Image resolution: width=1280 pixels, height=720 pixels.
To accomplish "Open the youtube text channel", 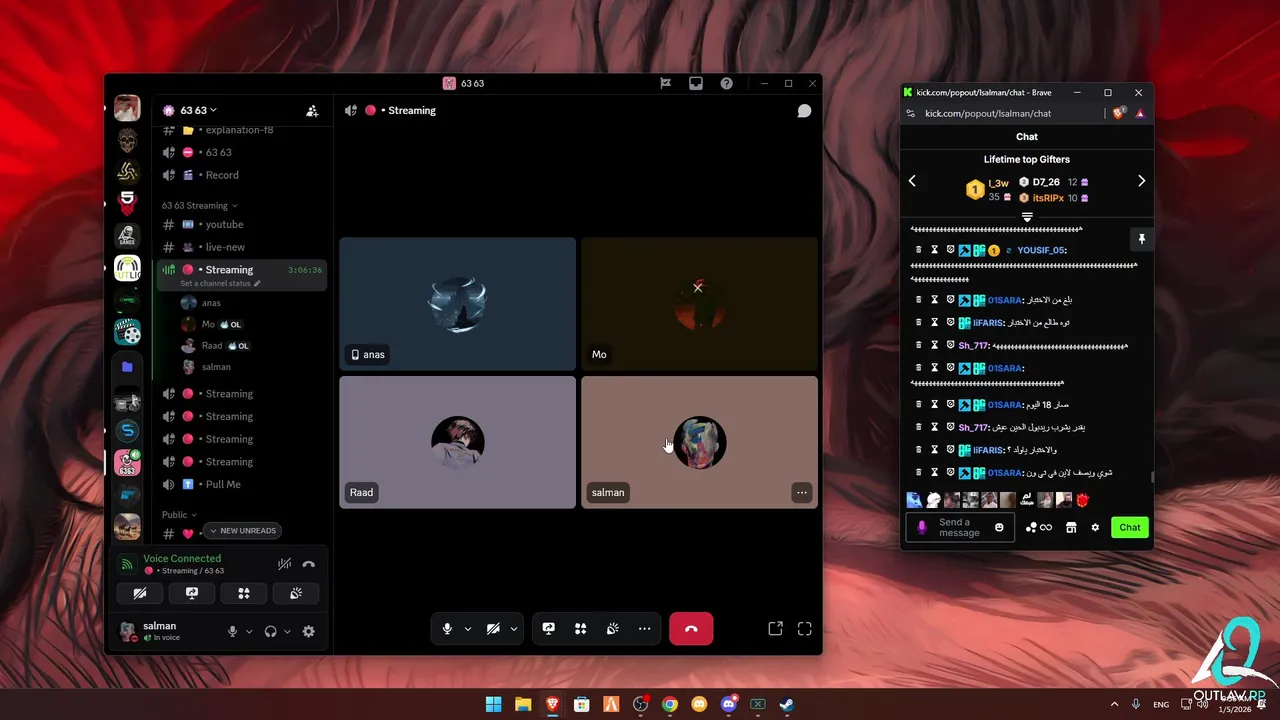I will pos(244,225).
